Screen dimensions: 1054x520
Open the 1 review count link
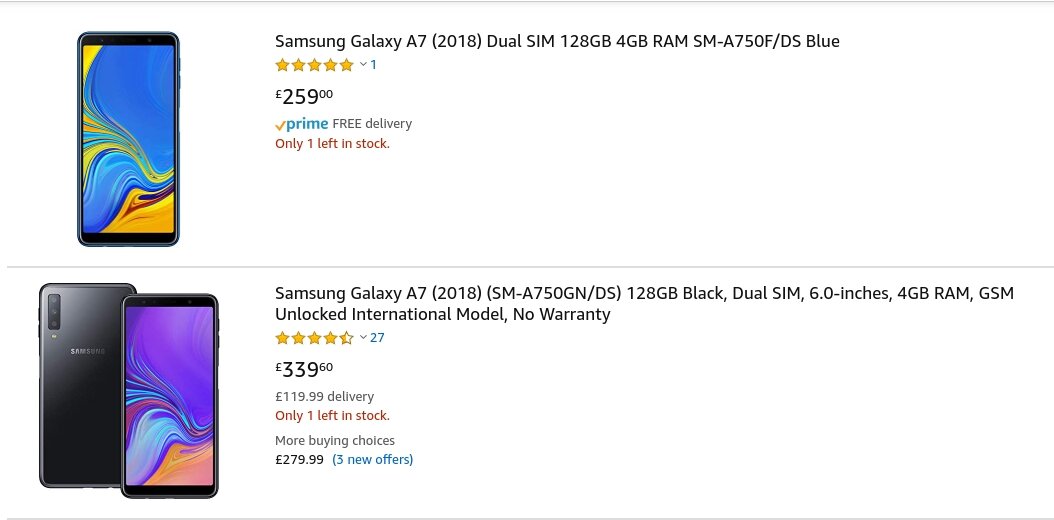pos(374,64)
